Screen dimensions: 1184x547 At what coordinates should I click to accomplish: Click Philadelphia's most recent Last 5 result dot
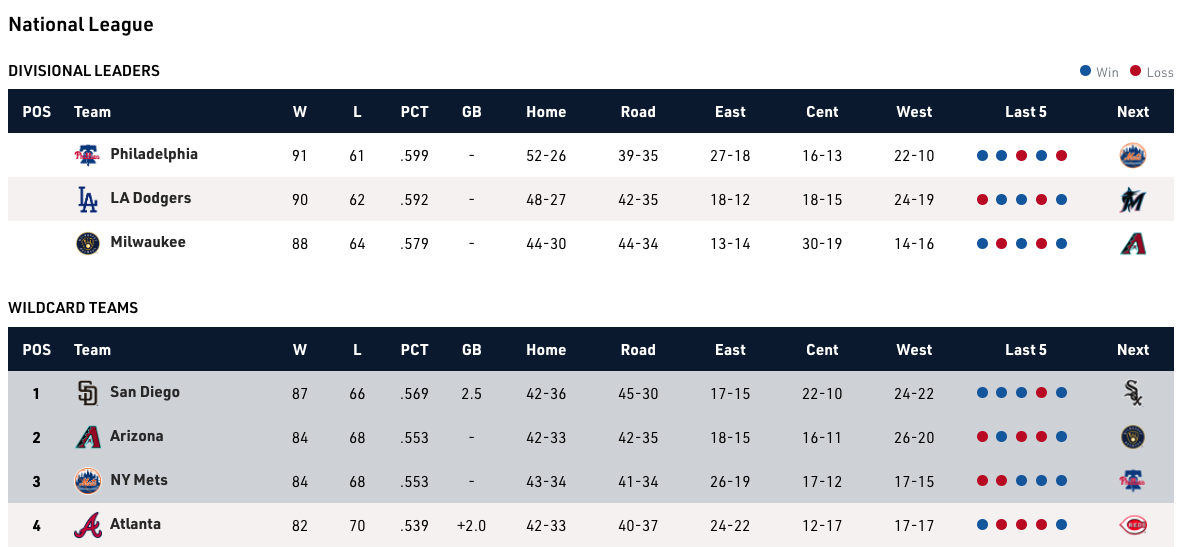point(1061,156)
